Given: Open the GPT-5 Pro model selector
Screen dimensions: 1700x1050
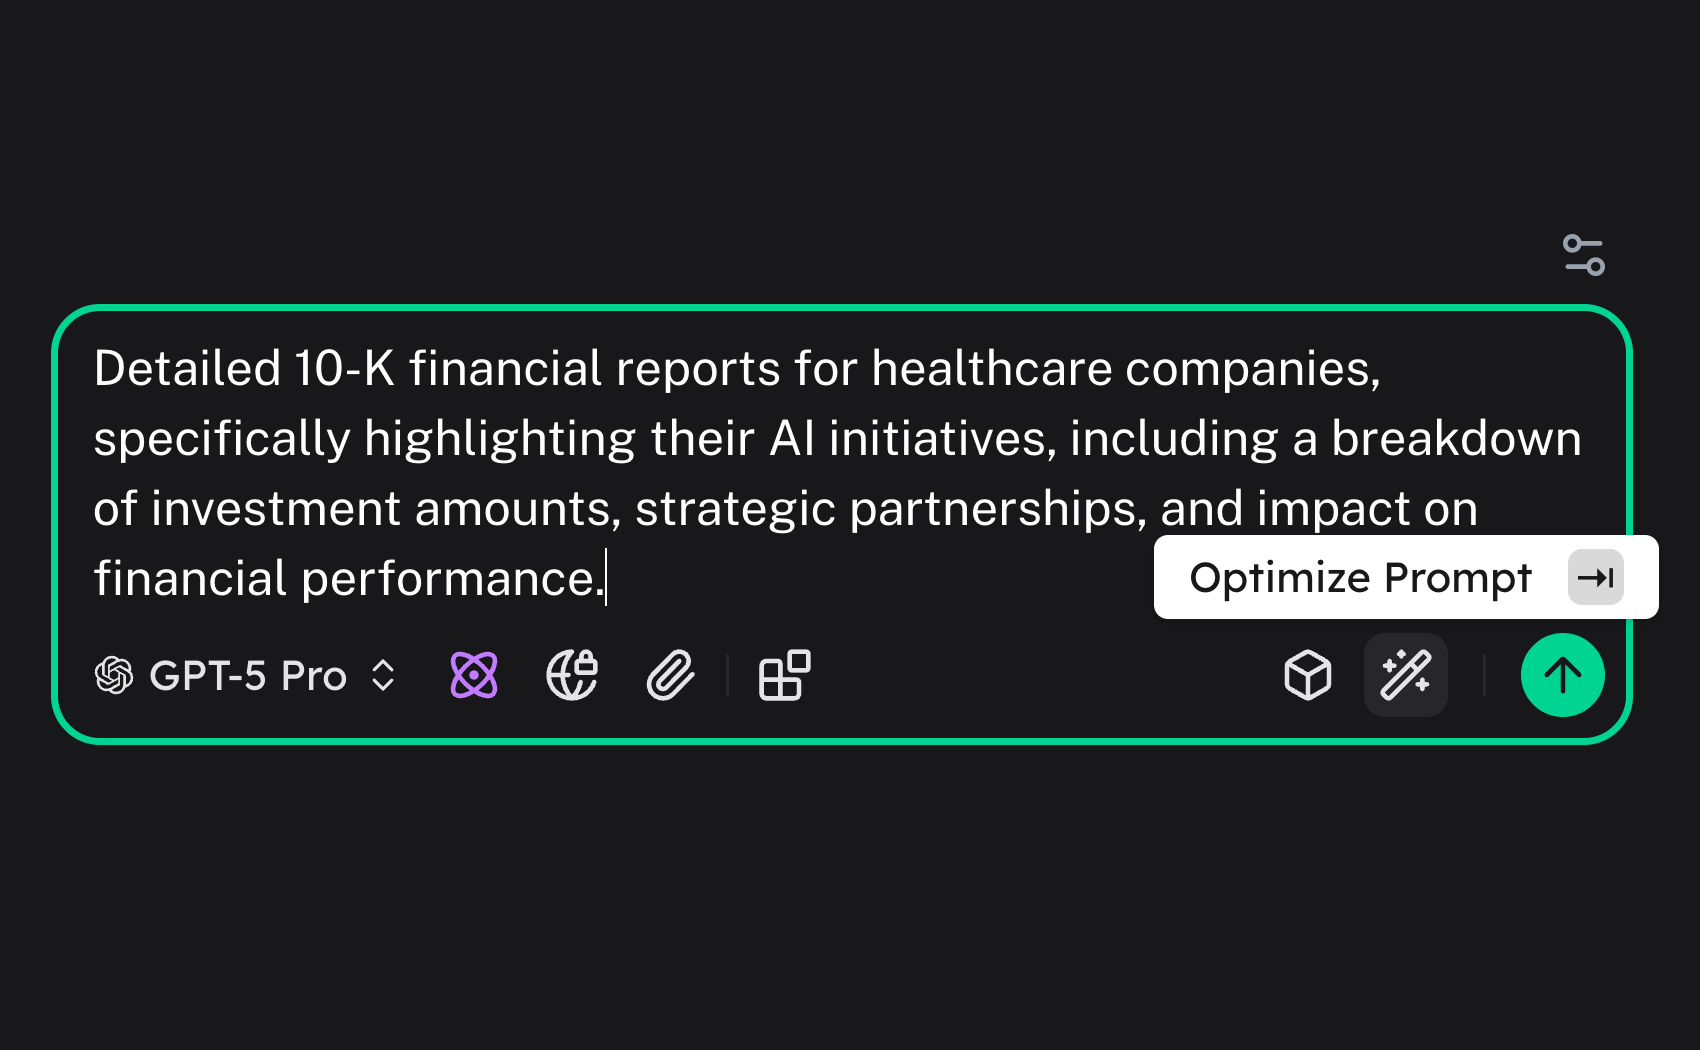Looking at the screenshot, I should [x=247, y=676].
